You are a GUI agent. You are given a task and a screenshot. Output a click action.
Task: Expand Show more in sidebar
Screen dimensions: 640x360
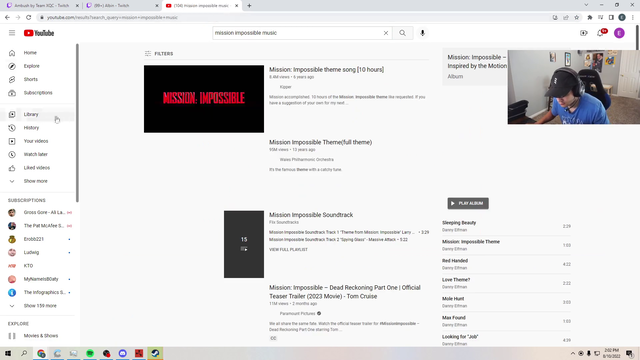click(x=38, y=181)
